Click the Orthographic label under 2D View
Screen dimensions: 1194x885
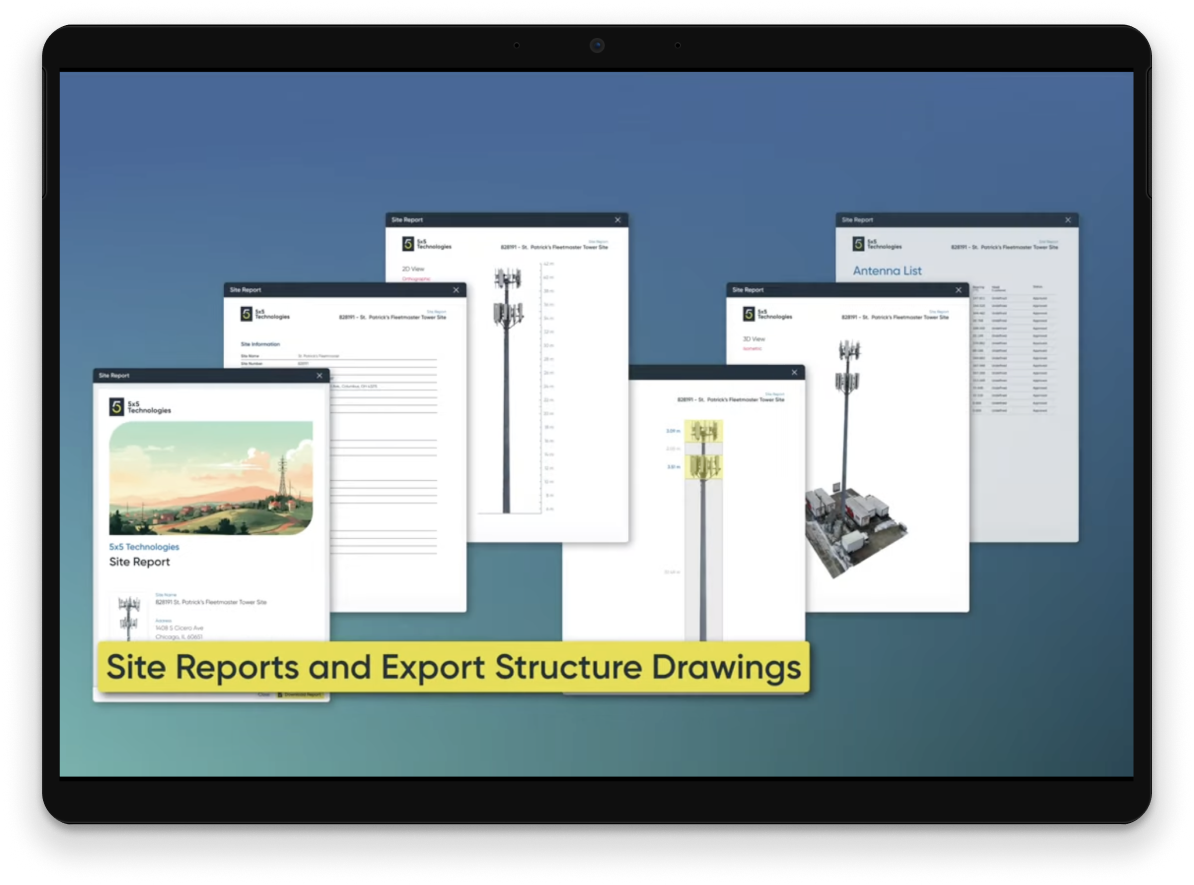point(416,279)
